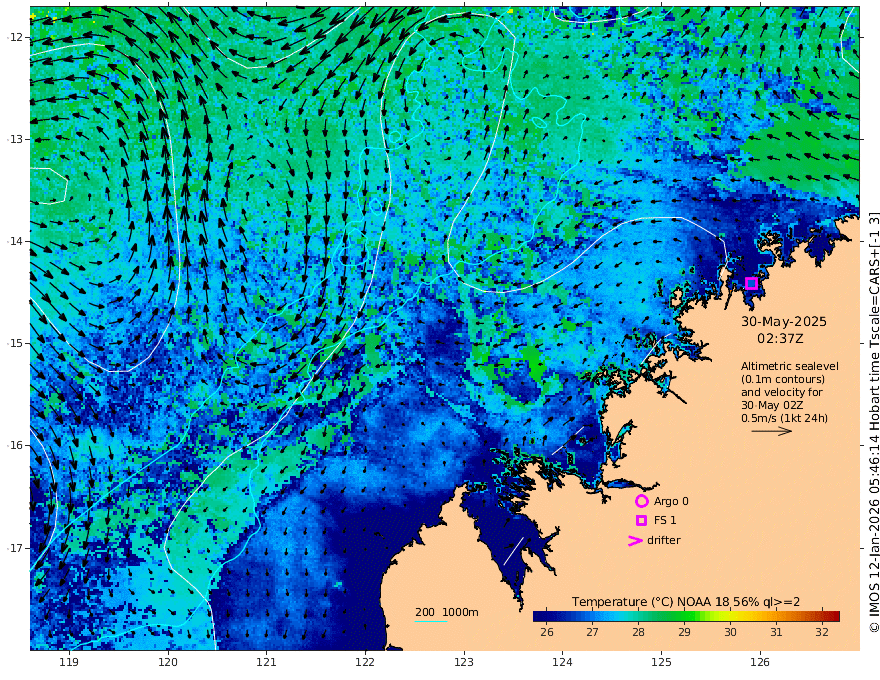This screenshot has width=880, height=680.
Task: Click the "Altimetric sealevel" caption line
Action: click(x=790, y=366)
